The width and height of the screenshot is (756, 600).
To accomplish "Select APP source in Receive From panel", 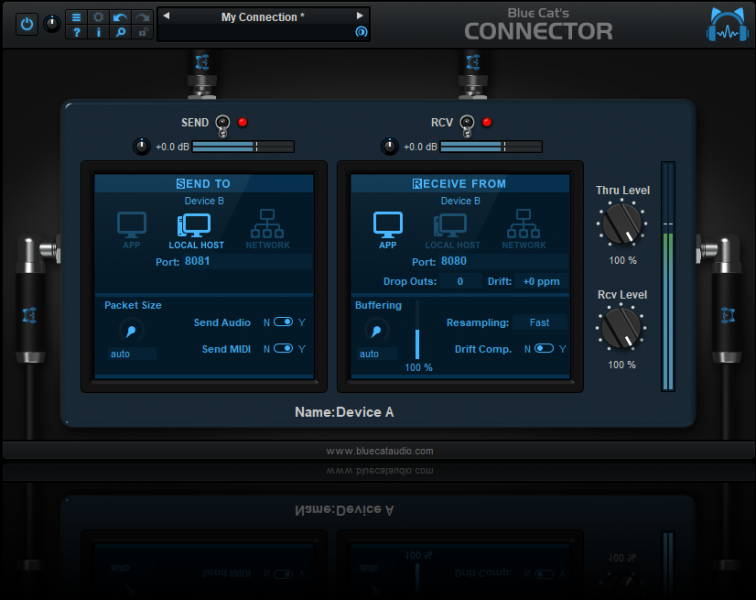I will click(x=388, y=230).
